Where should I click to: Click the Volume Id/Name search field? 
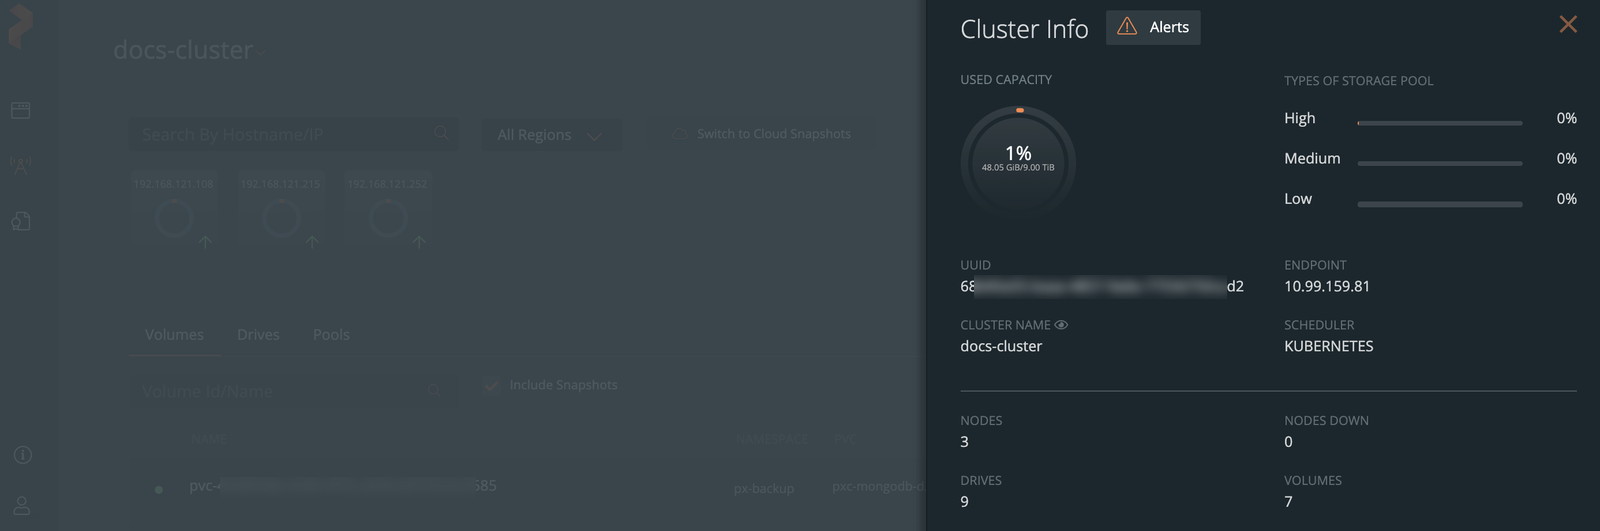pyautogui.click(x=280, y=391)
